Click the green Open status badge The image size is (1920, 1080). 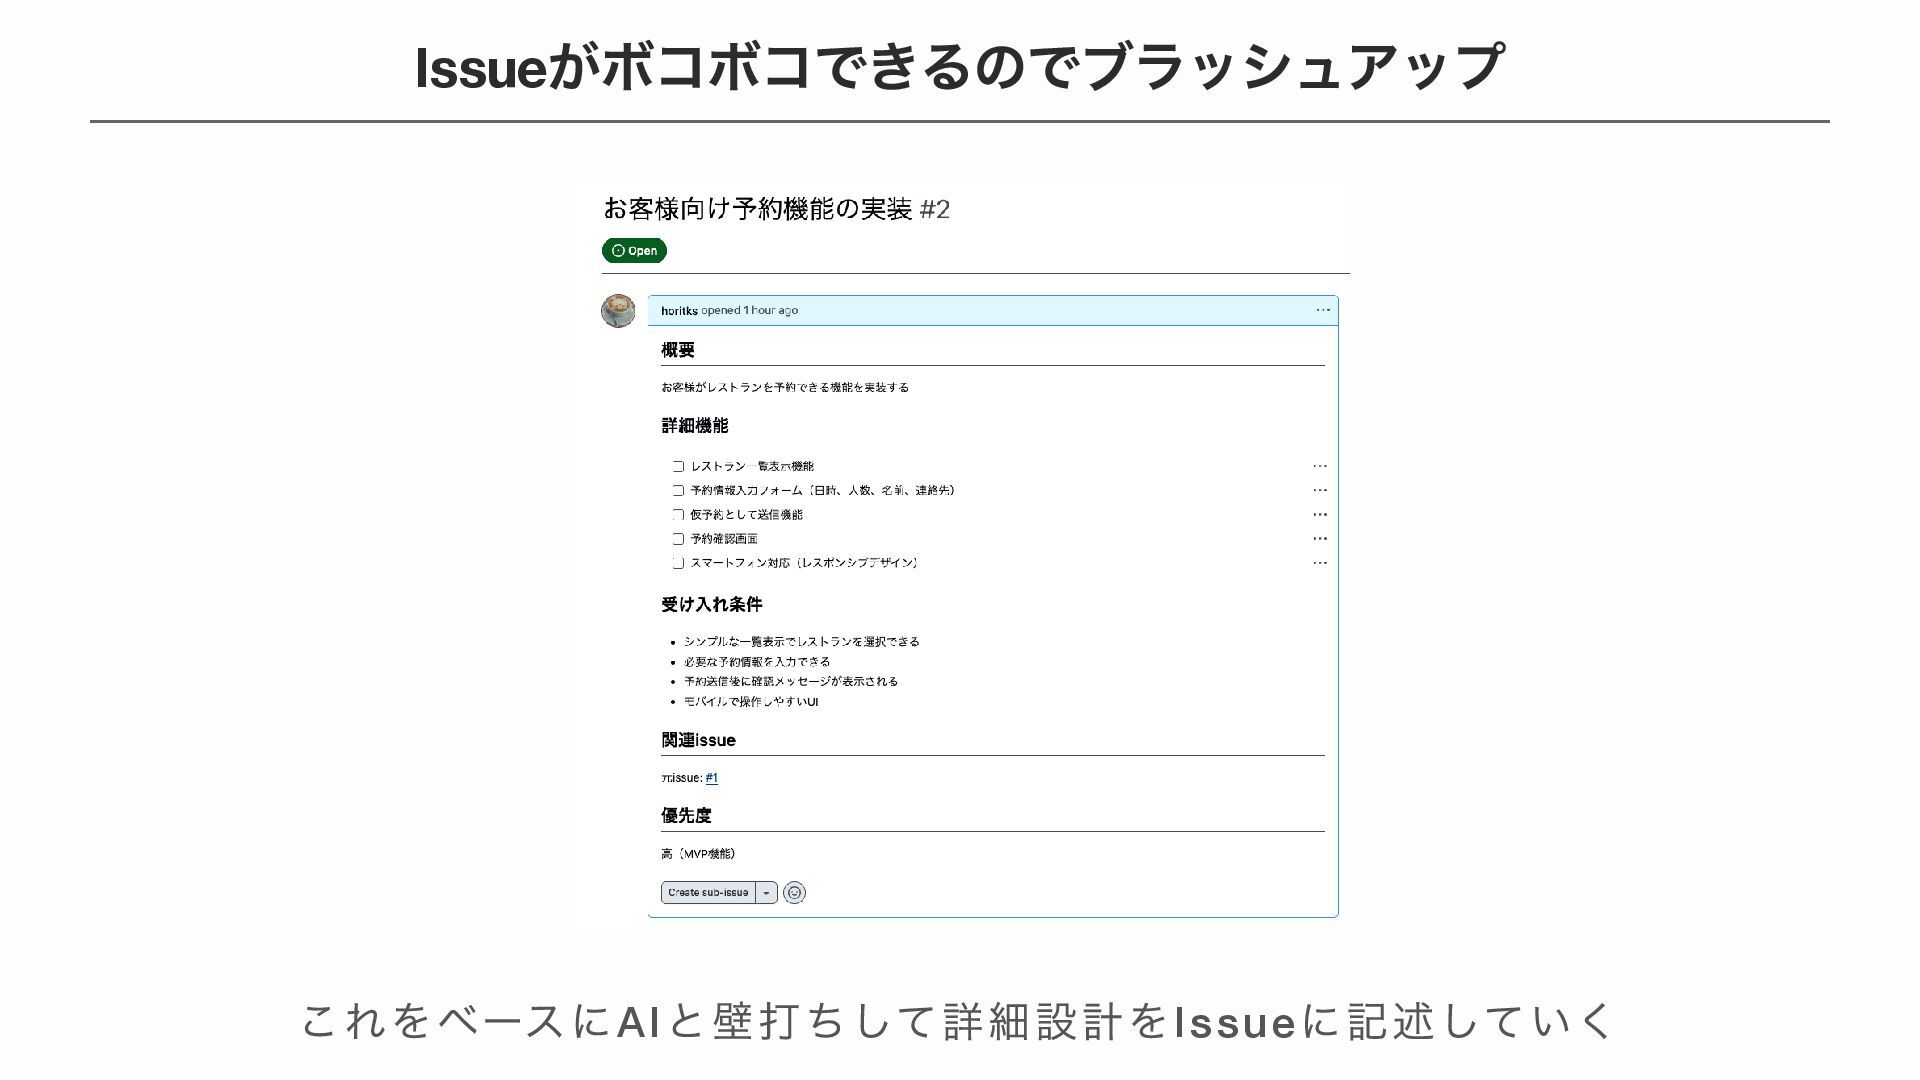(x=634, y=251)
